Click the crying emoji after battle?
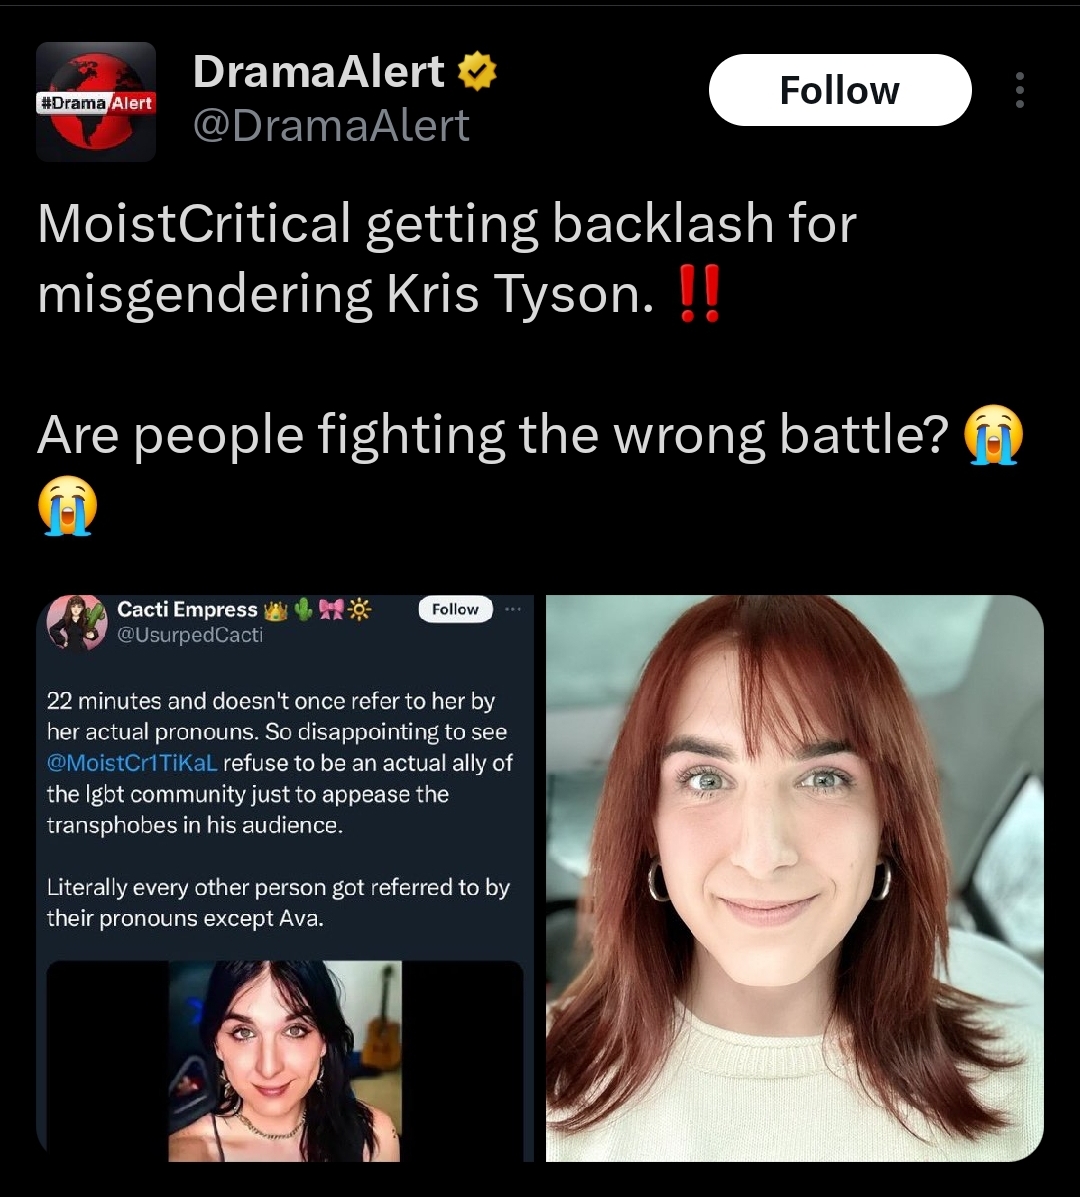The width and height of the screenshot is (1080, 1197). click(x=993, y=434)
